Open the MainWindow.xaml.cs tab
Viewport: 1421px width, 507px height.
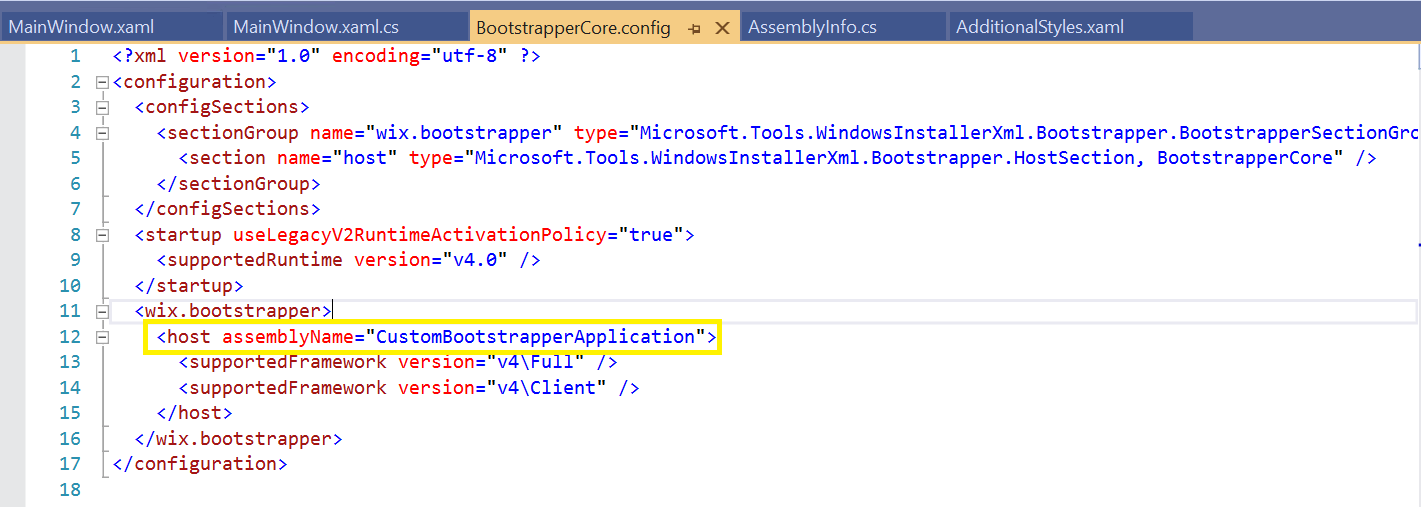[345, 27]
